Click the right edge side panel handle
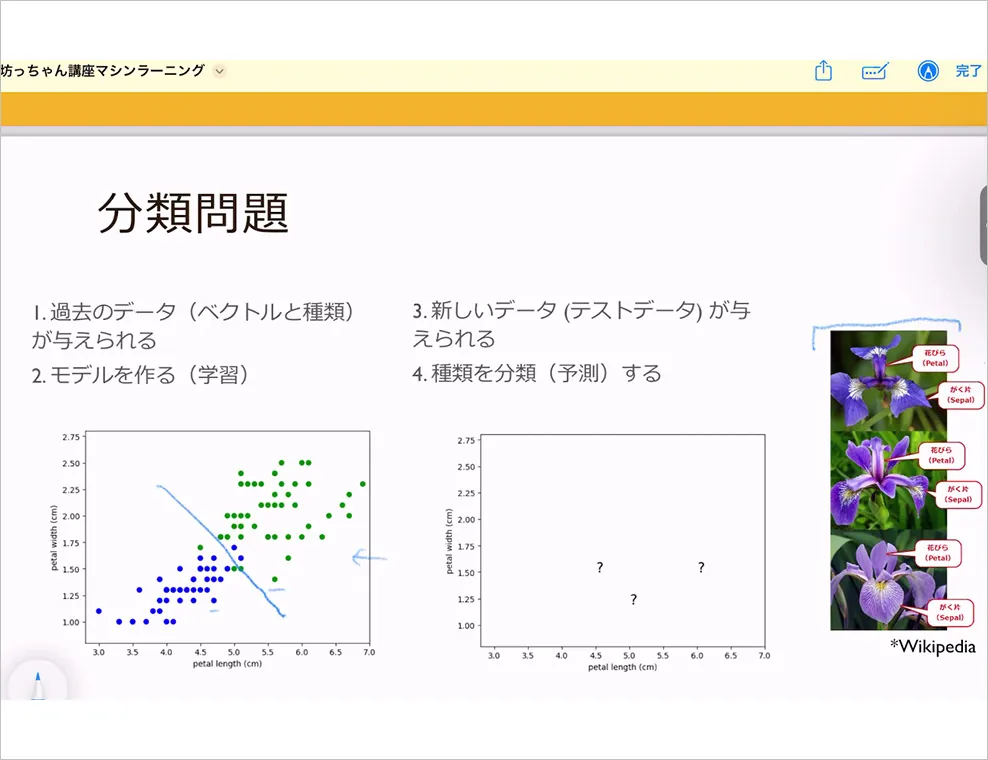 [984, 225]
